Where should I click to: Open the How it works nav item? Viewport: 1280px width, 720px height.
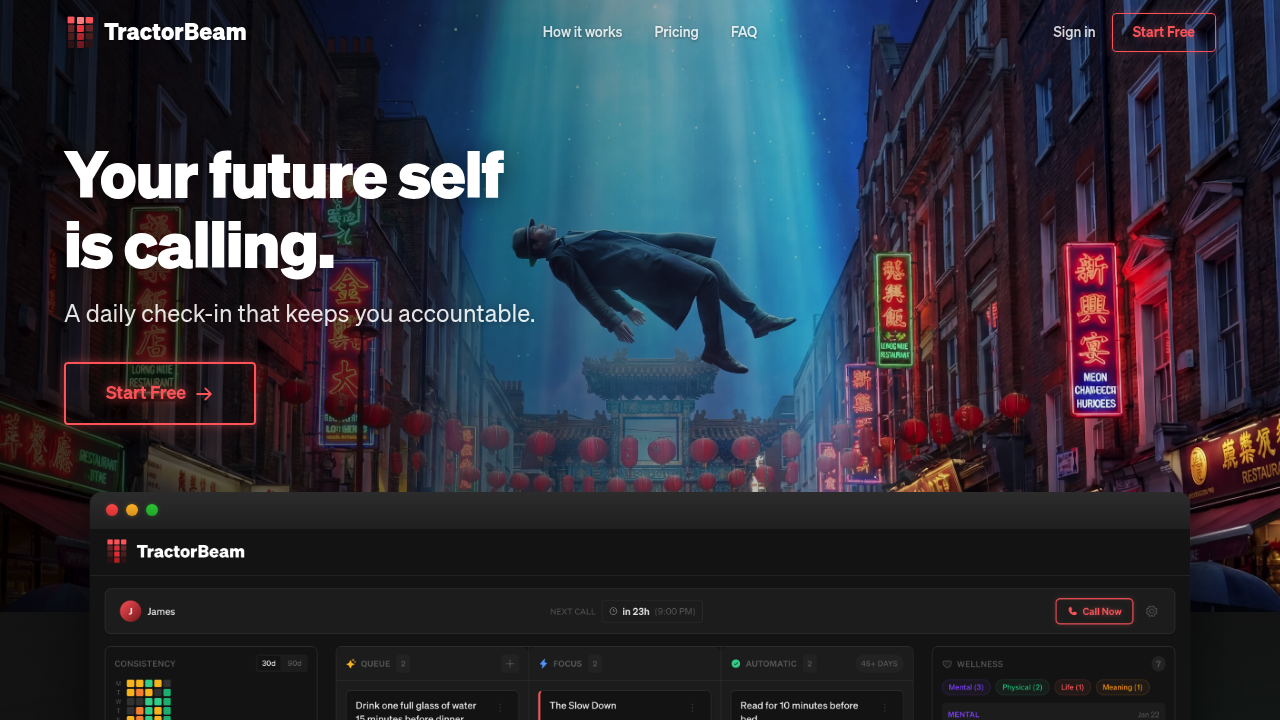click(582, 32)
